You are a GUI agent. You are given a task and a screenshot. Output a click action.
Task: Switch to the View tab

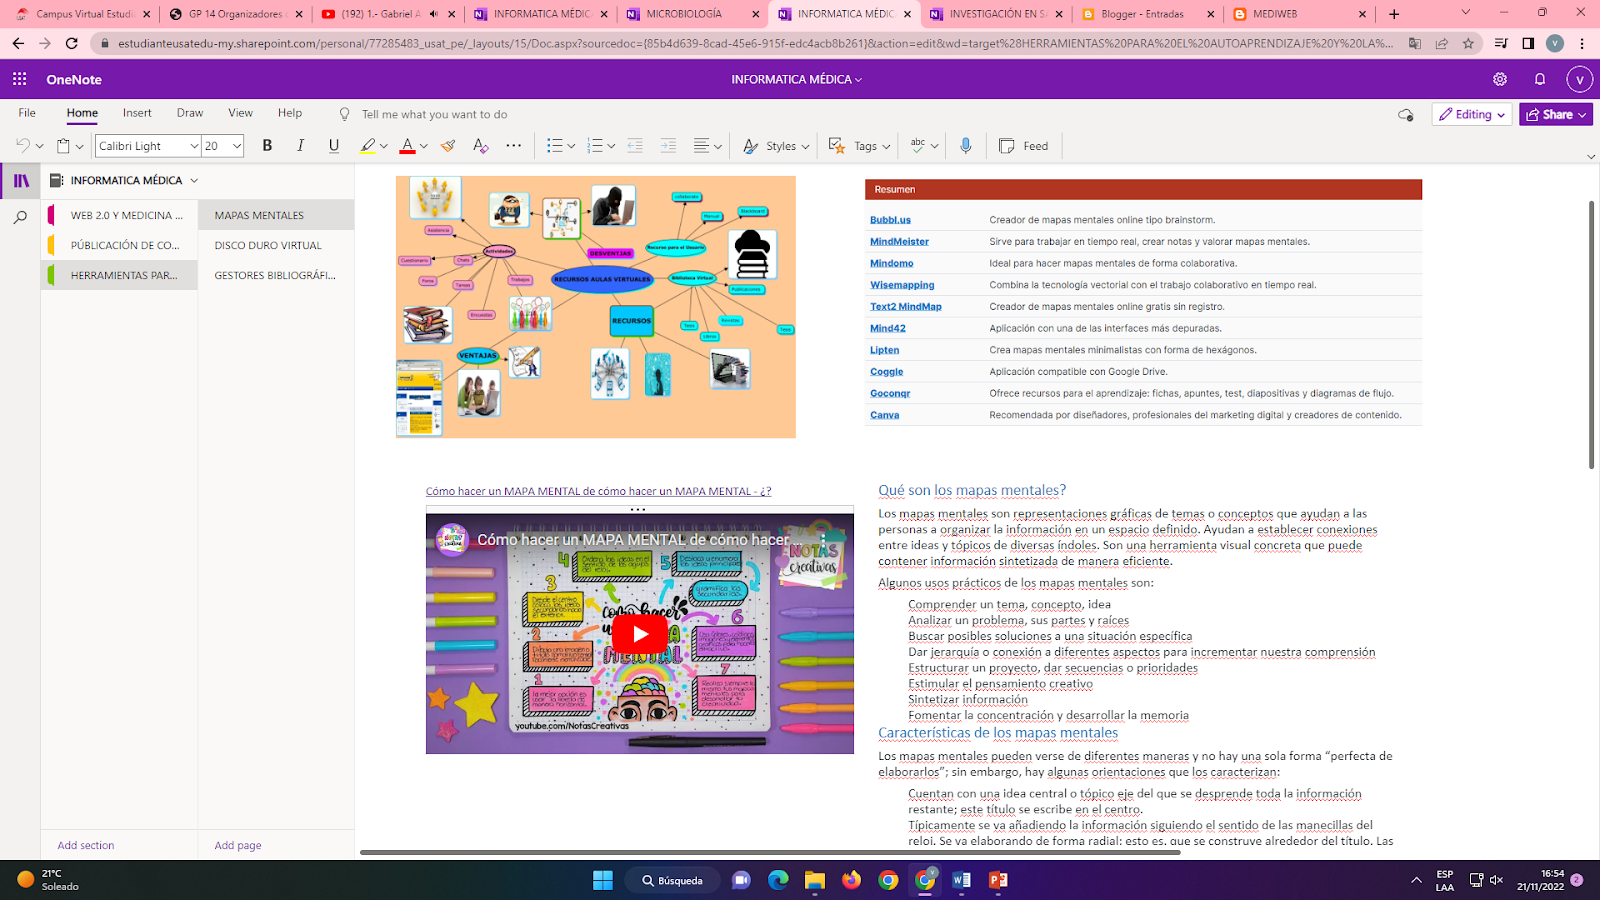[x=240, y=113]
